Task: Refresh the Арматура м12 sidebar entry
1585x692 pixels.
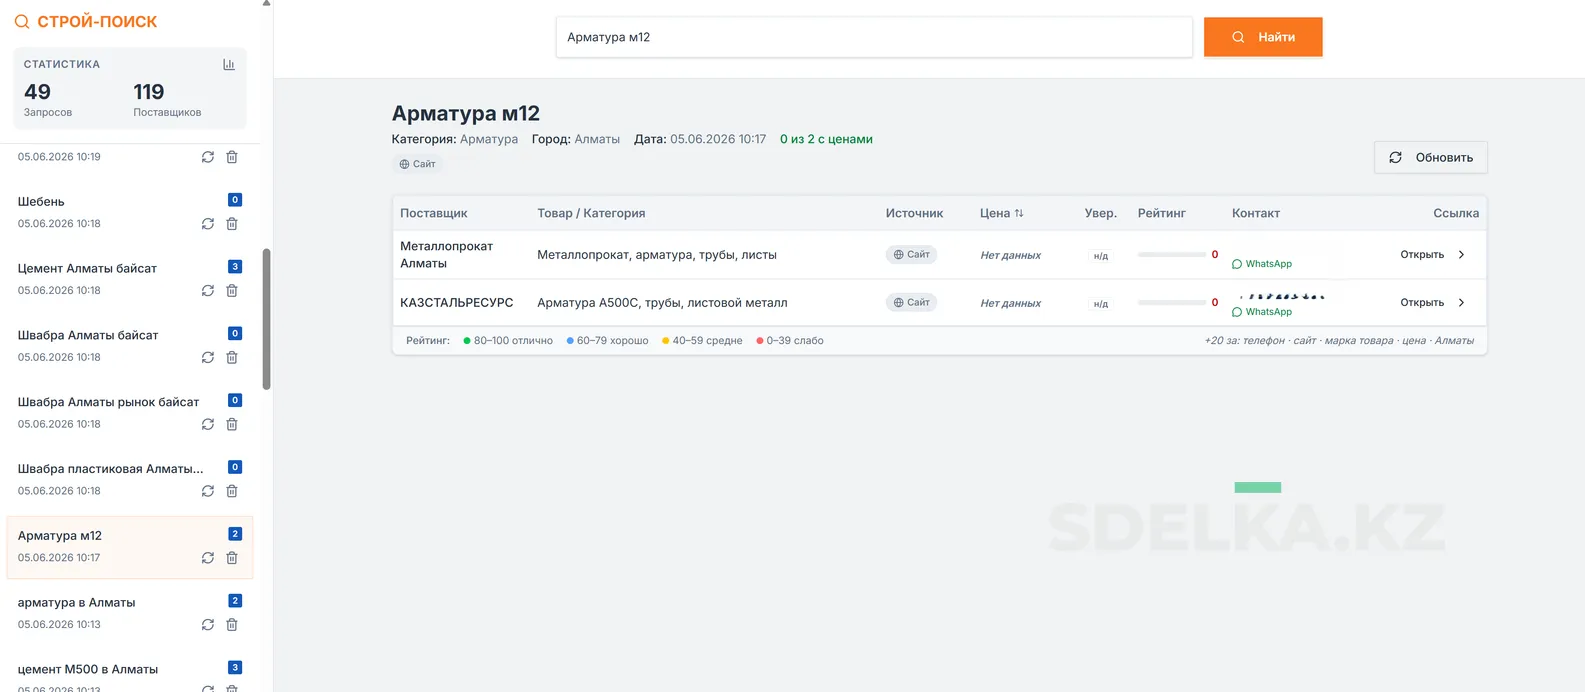Action: pos(208,558)
